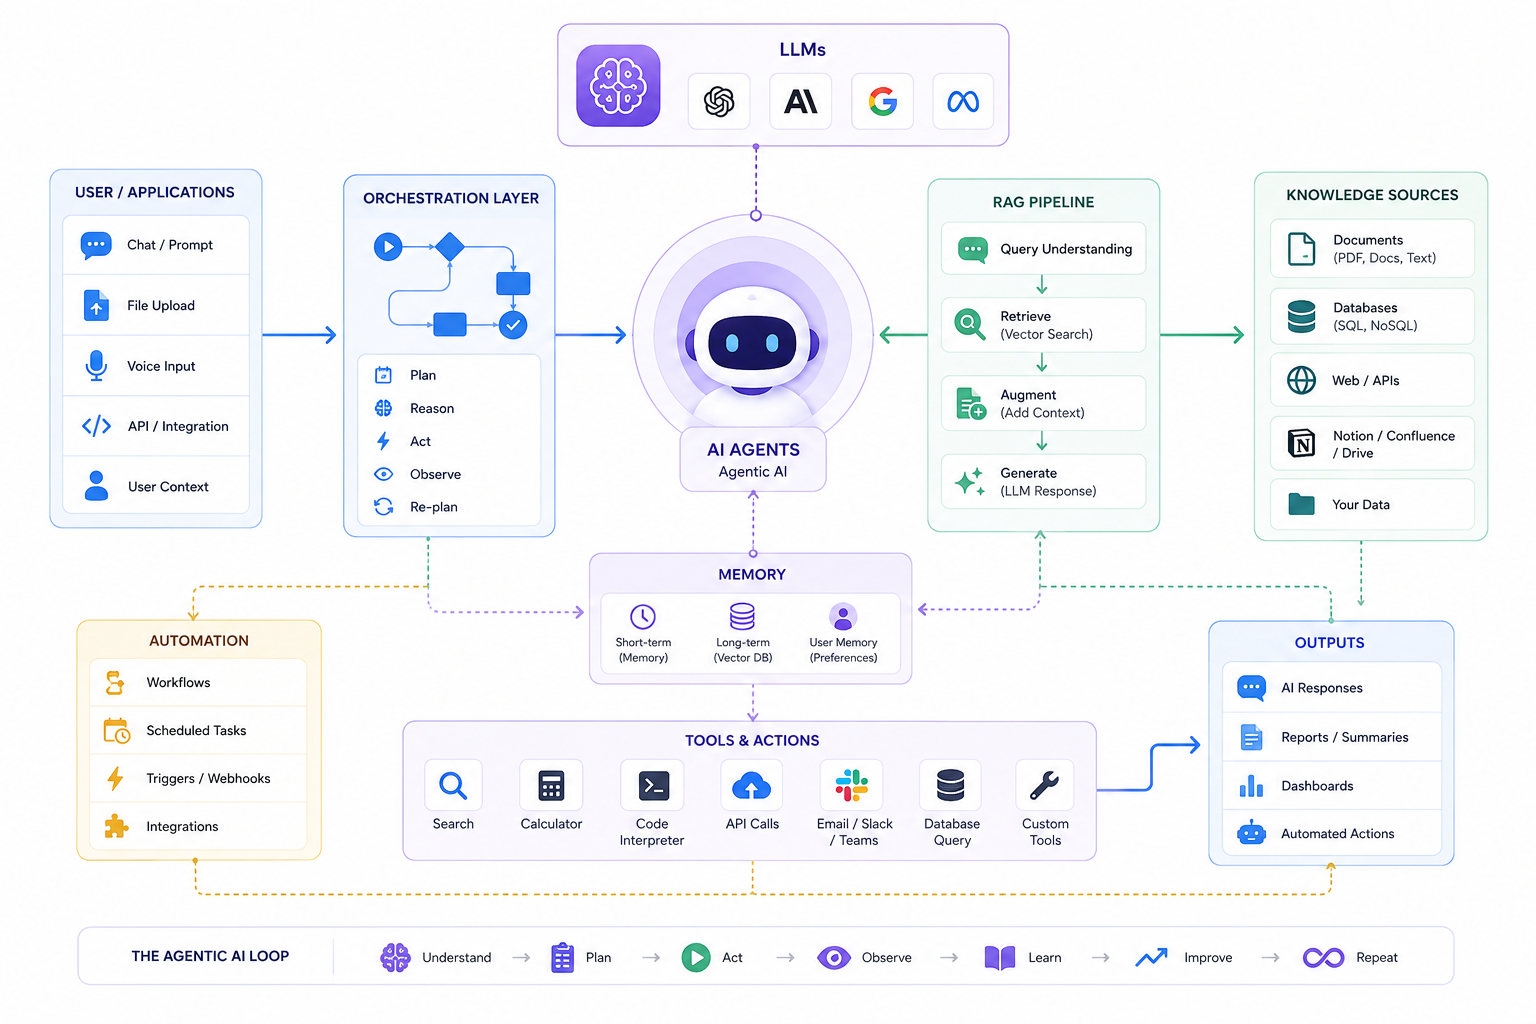The height and width of the screenshot is (1024, 1536).
Task: Click the green Act play icon
Action: tap(696, 958)
